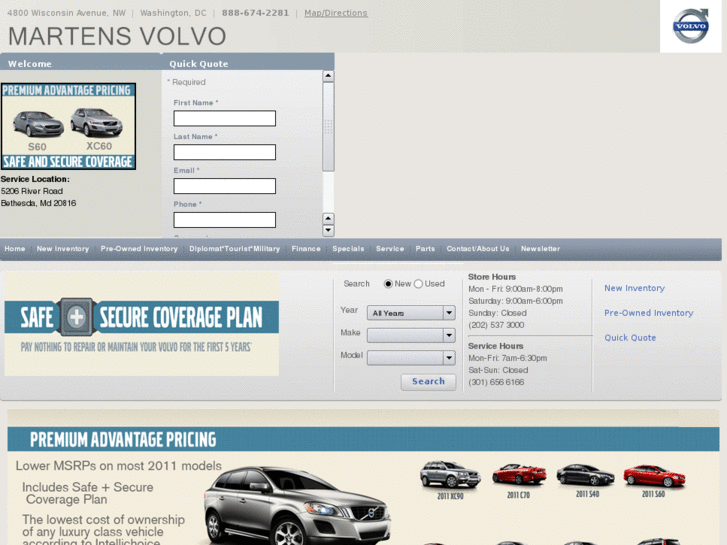727x545 pixels.
Task: Click the Quick Quote scroll up arrow
Action: tap(328, 76)
